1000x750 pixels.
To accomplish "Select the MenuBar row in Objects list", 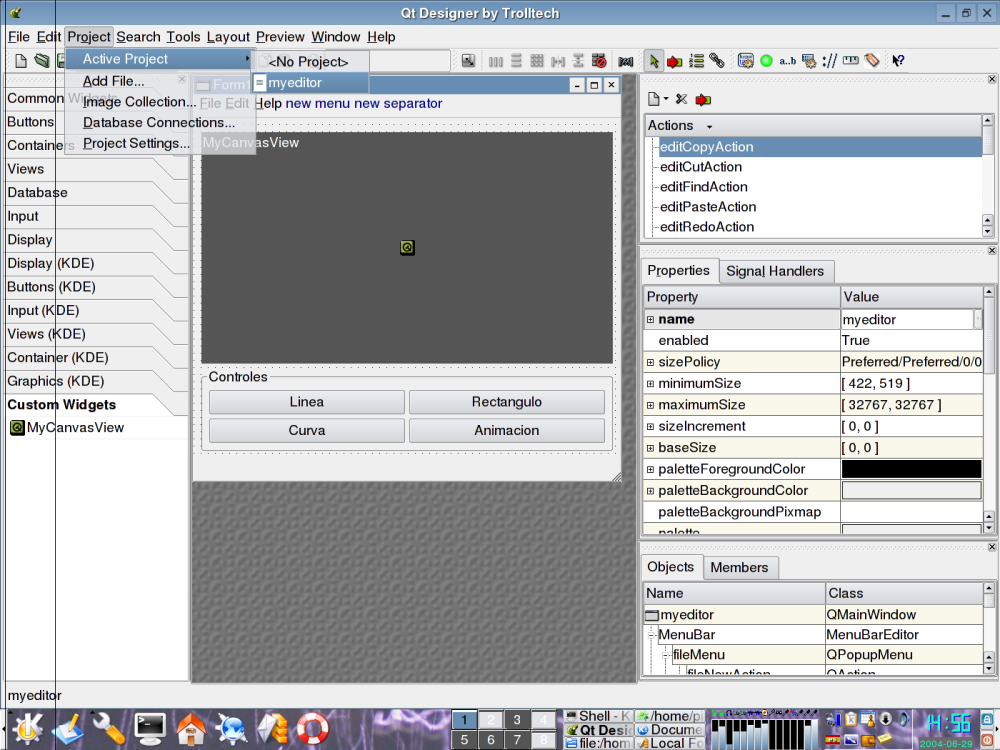I will [x=813, y=635].
